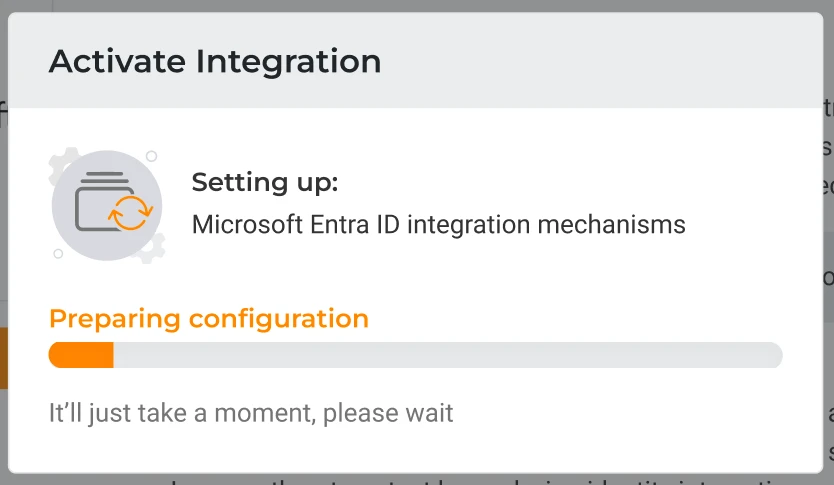The image size is (834, 485).
Task: Click the orange filled part of progress bar
Action: 81,355
